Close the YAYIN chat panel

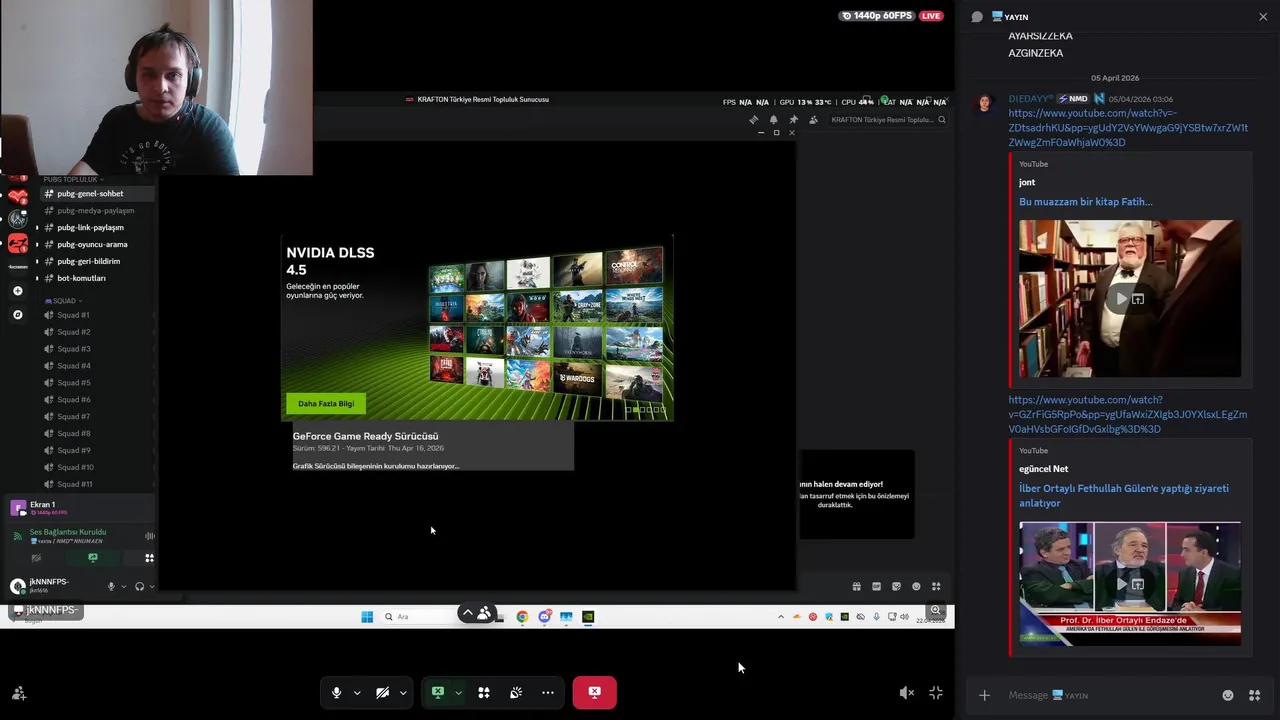[x=1263, y=17]
